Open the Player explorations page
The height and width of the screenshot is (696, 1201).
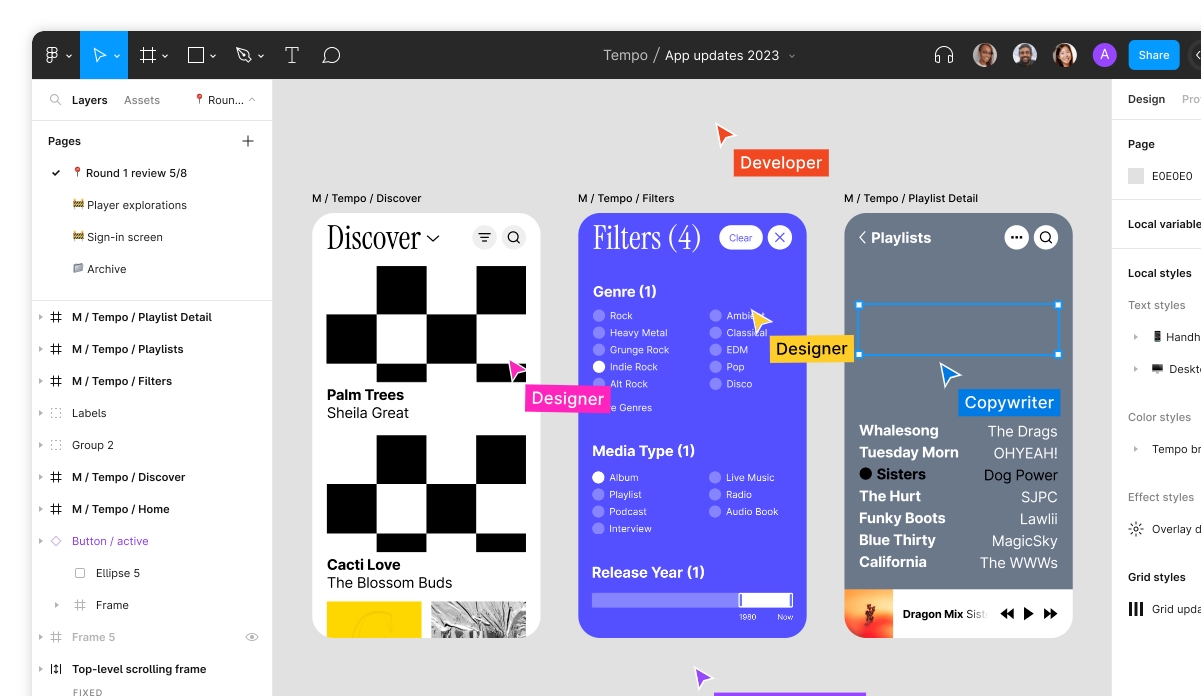pyautogui.click(x=136, y=205)
